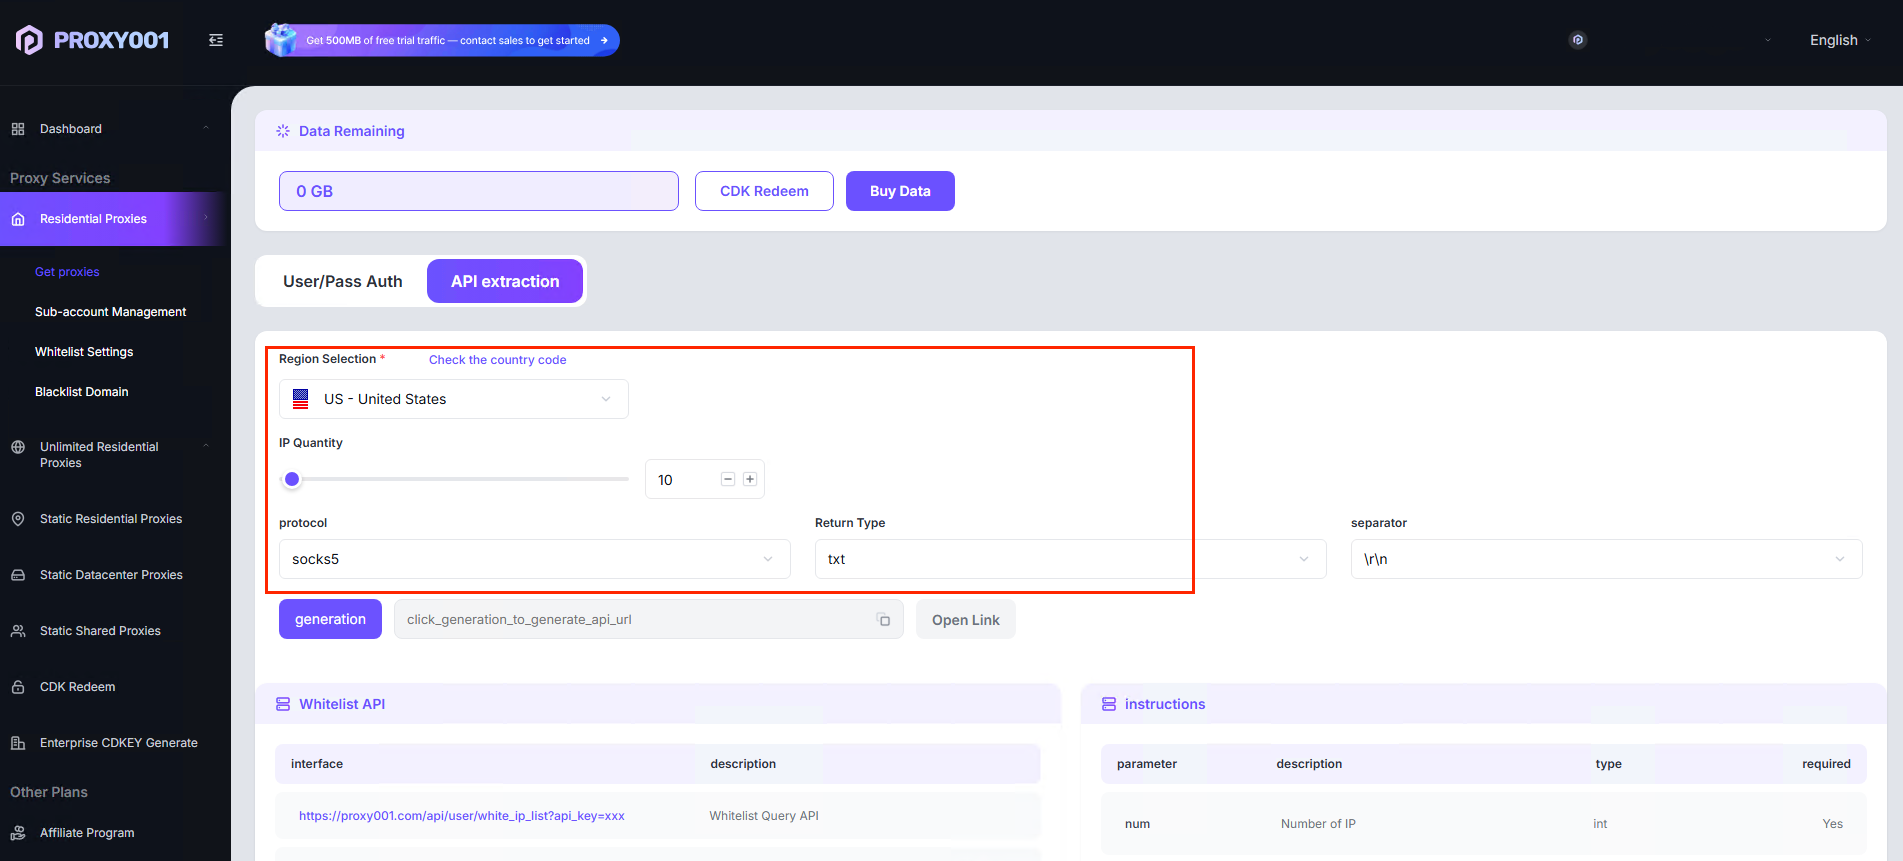The height and width of the screenshot is (861, 1903).
Task: Click the instructions section icon
Action: [x=1109, y=704]
